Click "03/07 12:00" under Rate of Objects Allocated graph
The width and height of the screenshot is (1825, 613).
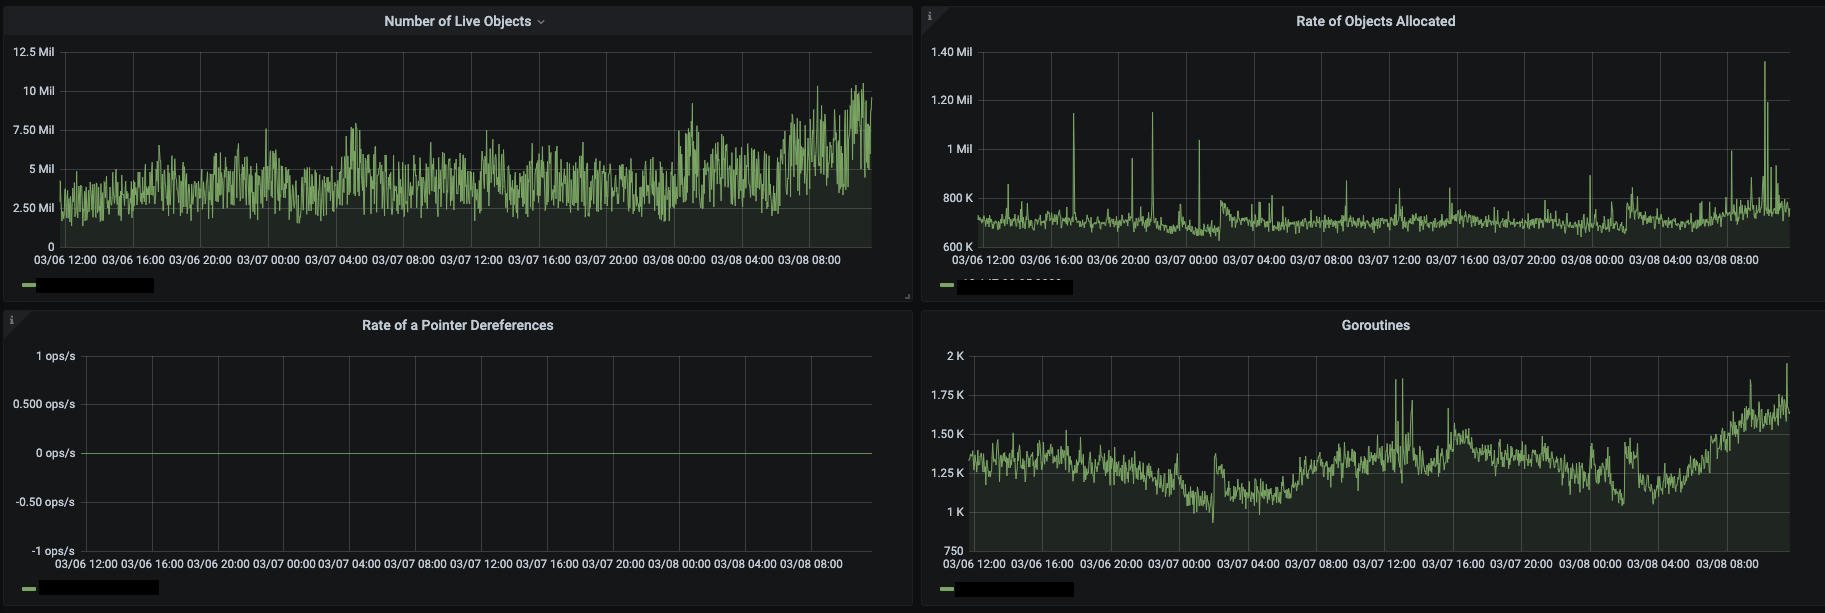(x=1389, y=260)
